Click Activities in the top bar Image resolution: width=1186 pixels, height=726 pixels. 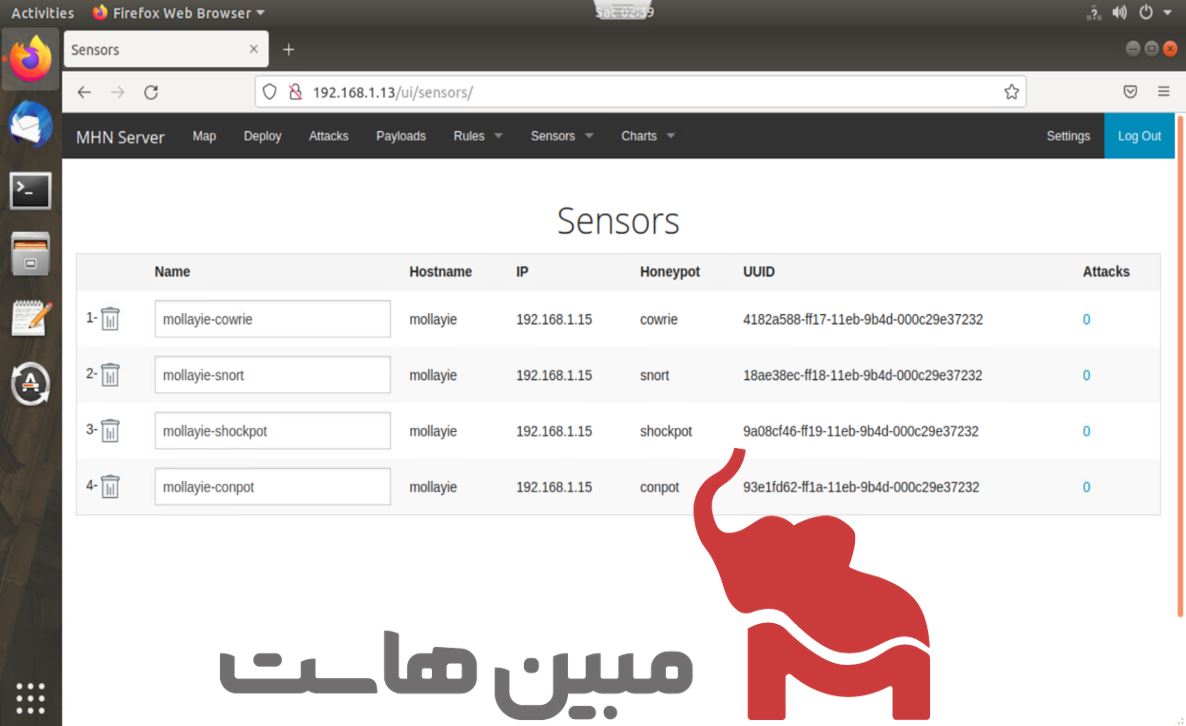coord(42,13)
